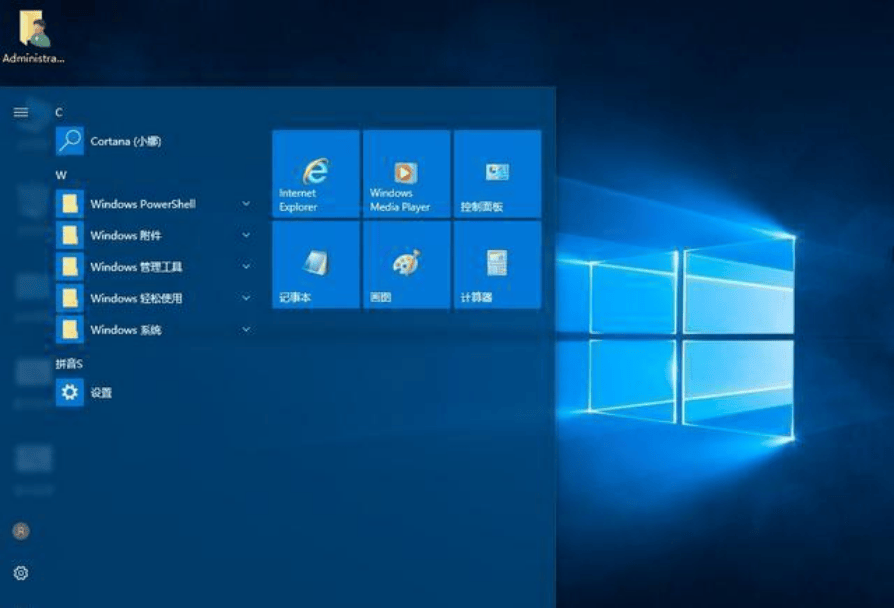
Task: Expand the Windows 附件 folder chevron
Action: 246,235
